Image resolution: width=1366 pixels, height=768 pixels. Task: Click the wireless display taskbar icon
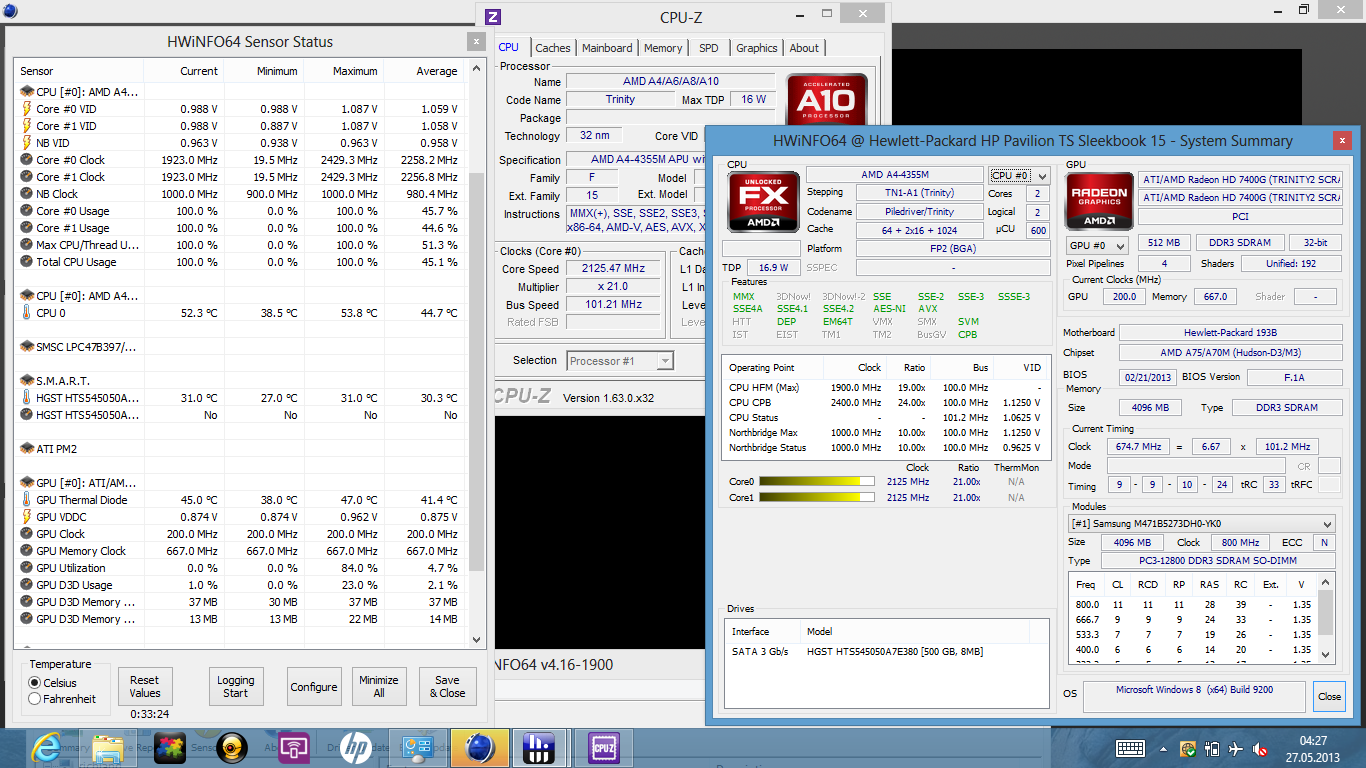tap(293, 747)
